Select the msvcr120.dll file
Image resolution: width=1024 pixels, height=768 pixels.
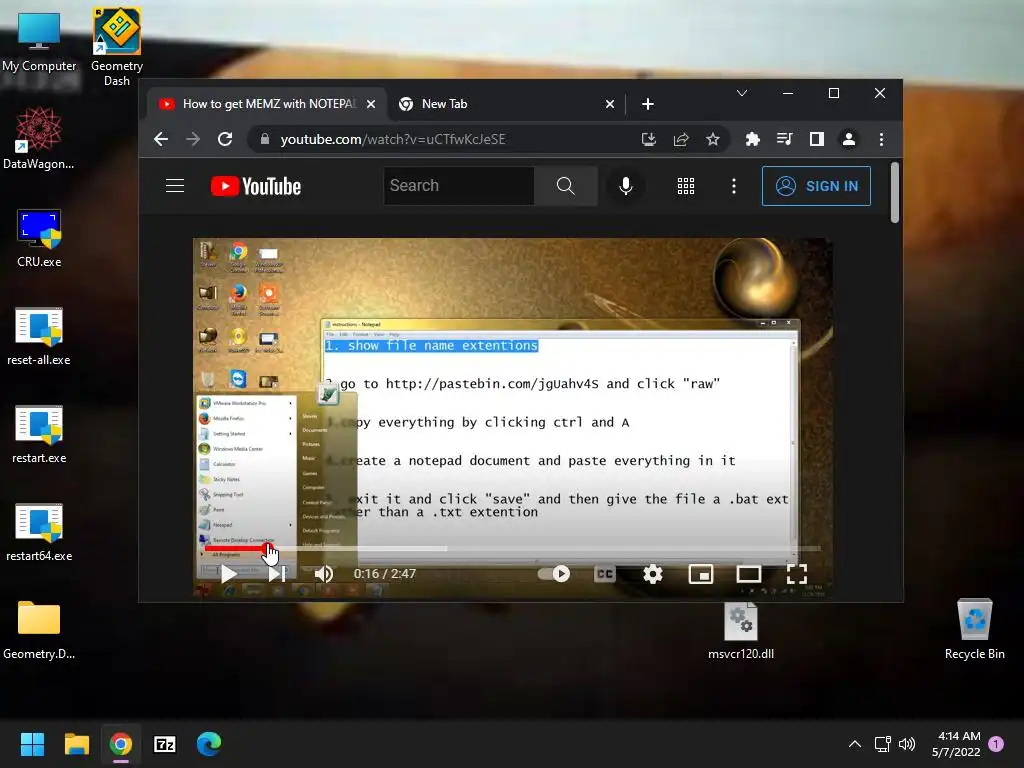click(x=741, y=631)
